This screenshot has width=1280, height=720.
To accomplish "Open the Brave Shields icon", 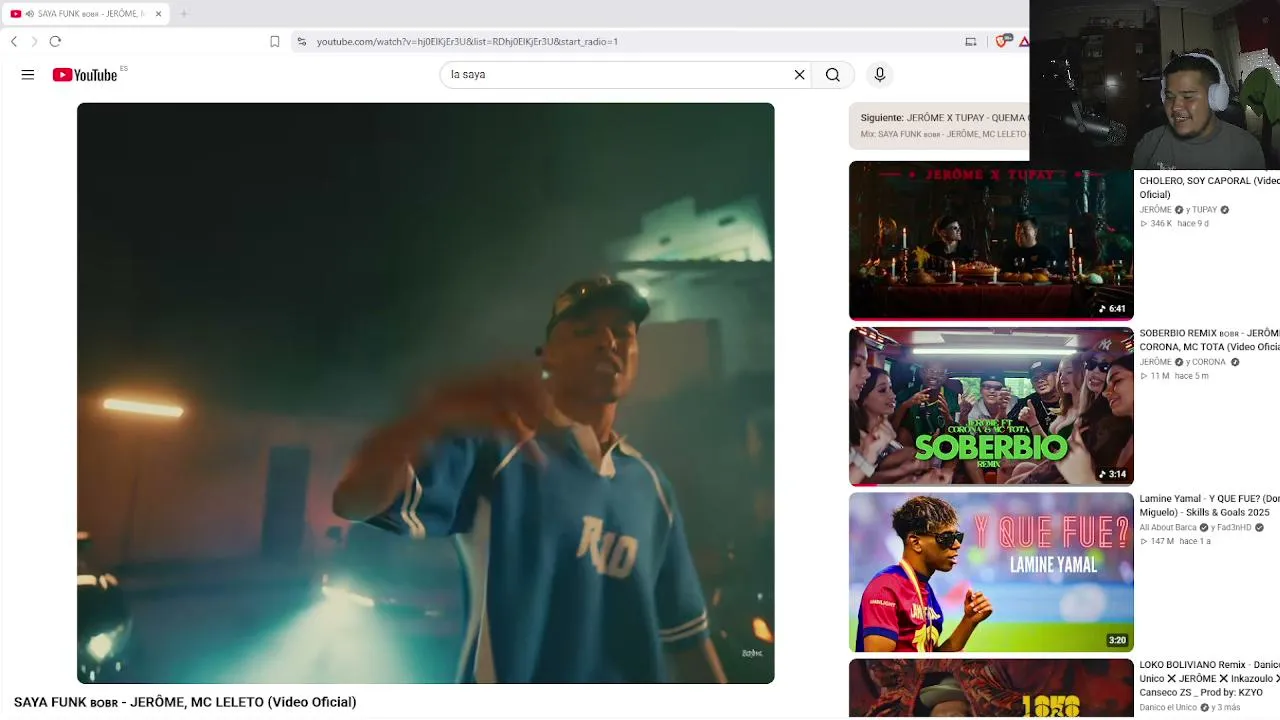I will tap(1003, 41).
